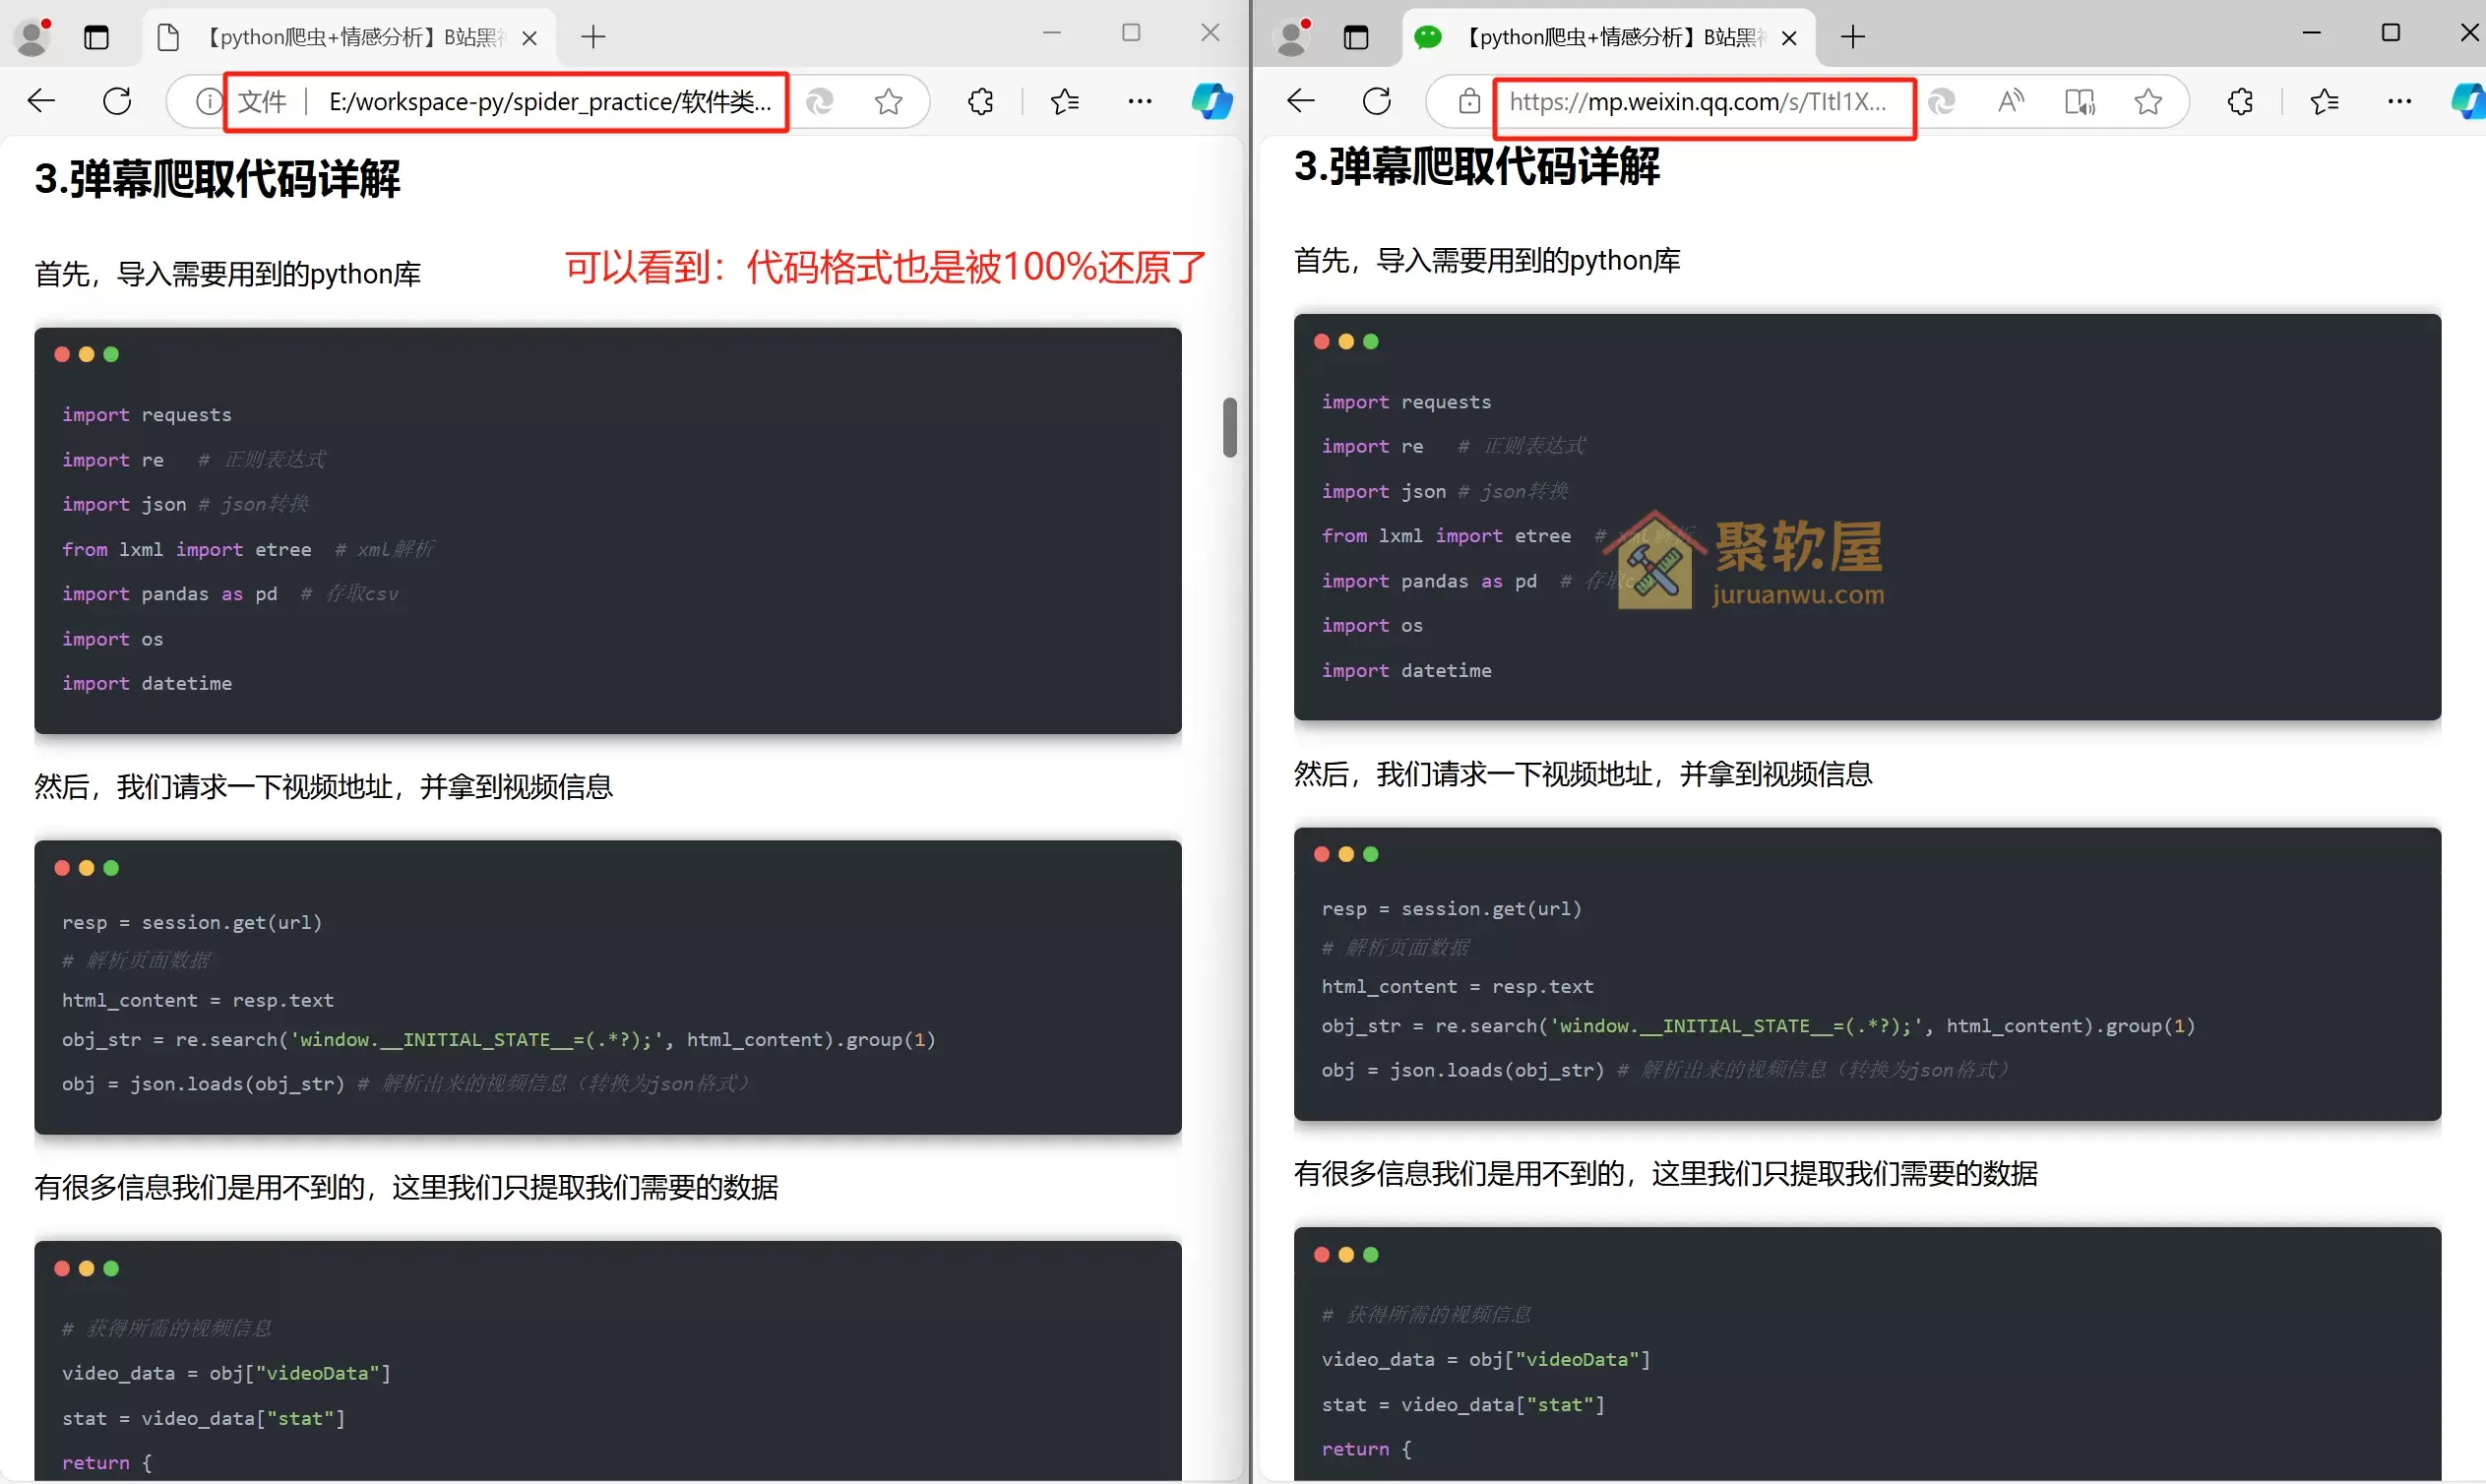Click the back navigation arrow, right window
Image resolution: width=2486 pixels, height=1484 pixels.
1301,100
